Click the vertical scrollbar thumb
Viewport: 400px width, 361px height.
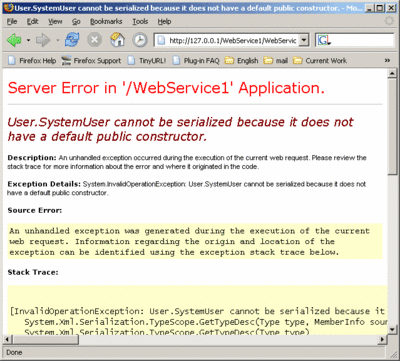392,126
